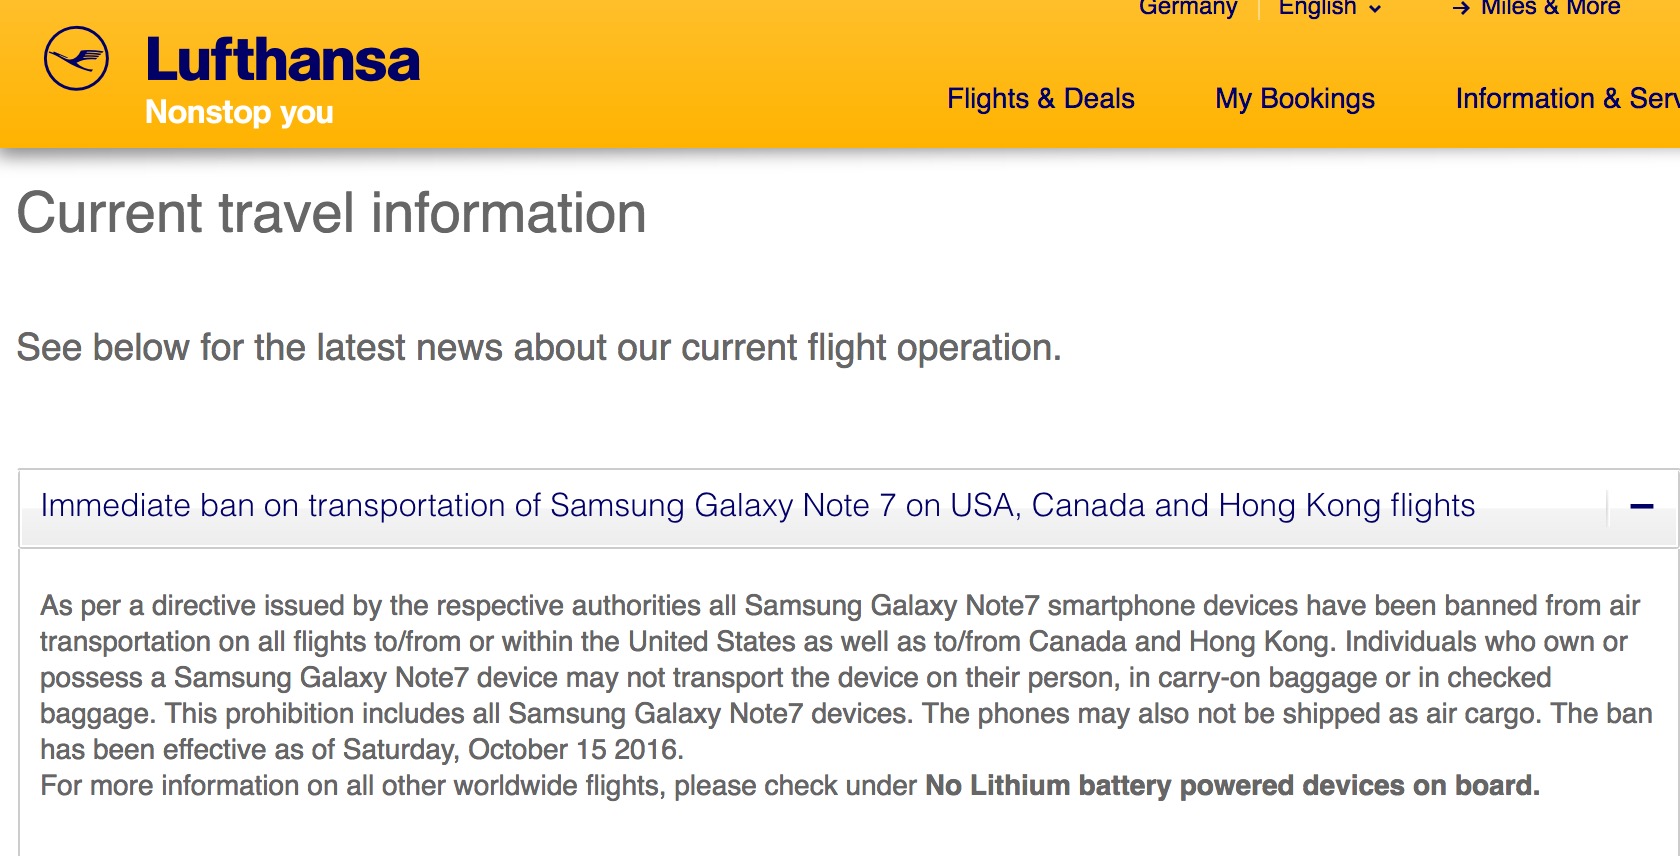Viewport: 1680px width, 856px height.
Task: Open No Lithium battery powered devices link
Action: 1232,785
